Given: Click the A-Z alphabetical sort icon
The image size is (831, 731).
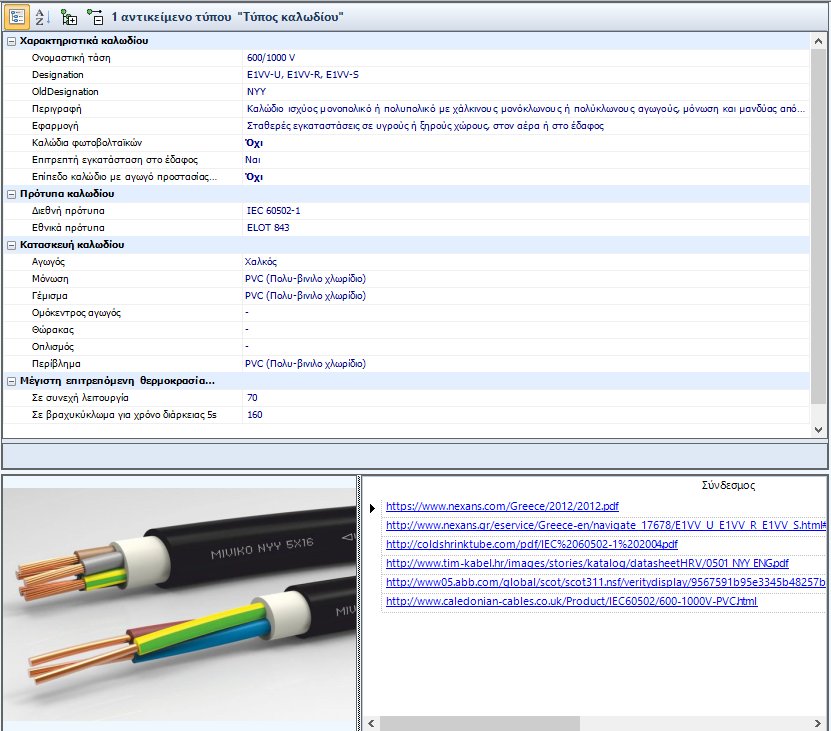Looking at the screenshot, I should (43, 16).
